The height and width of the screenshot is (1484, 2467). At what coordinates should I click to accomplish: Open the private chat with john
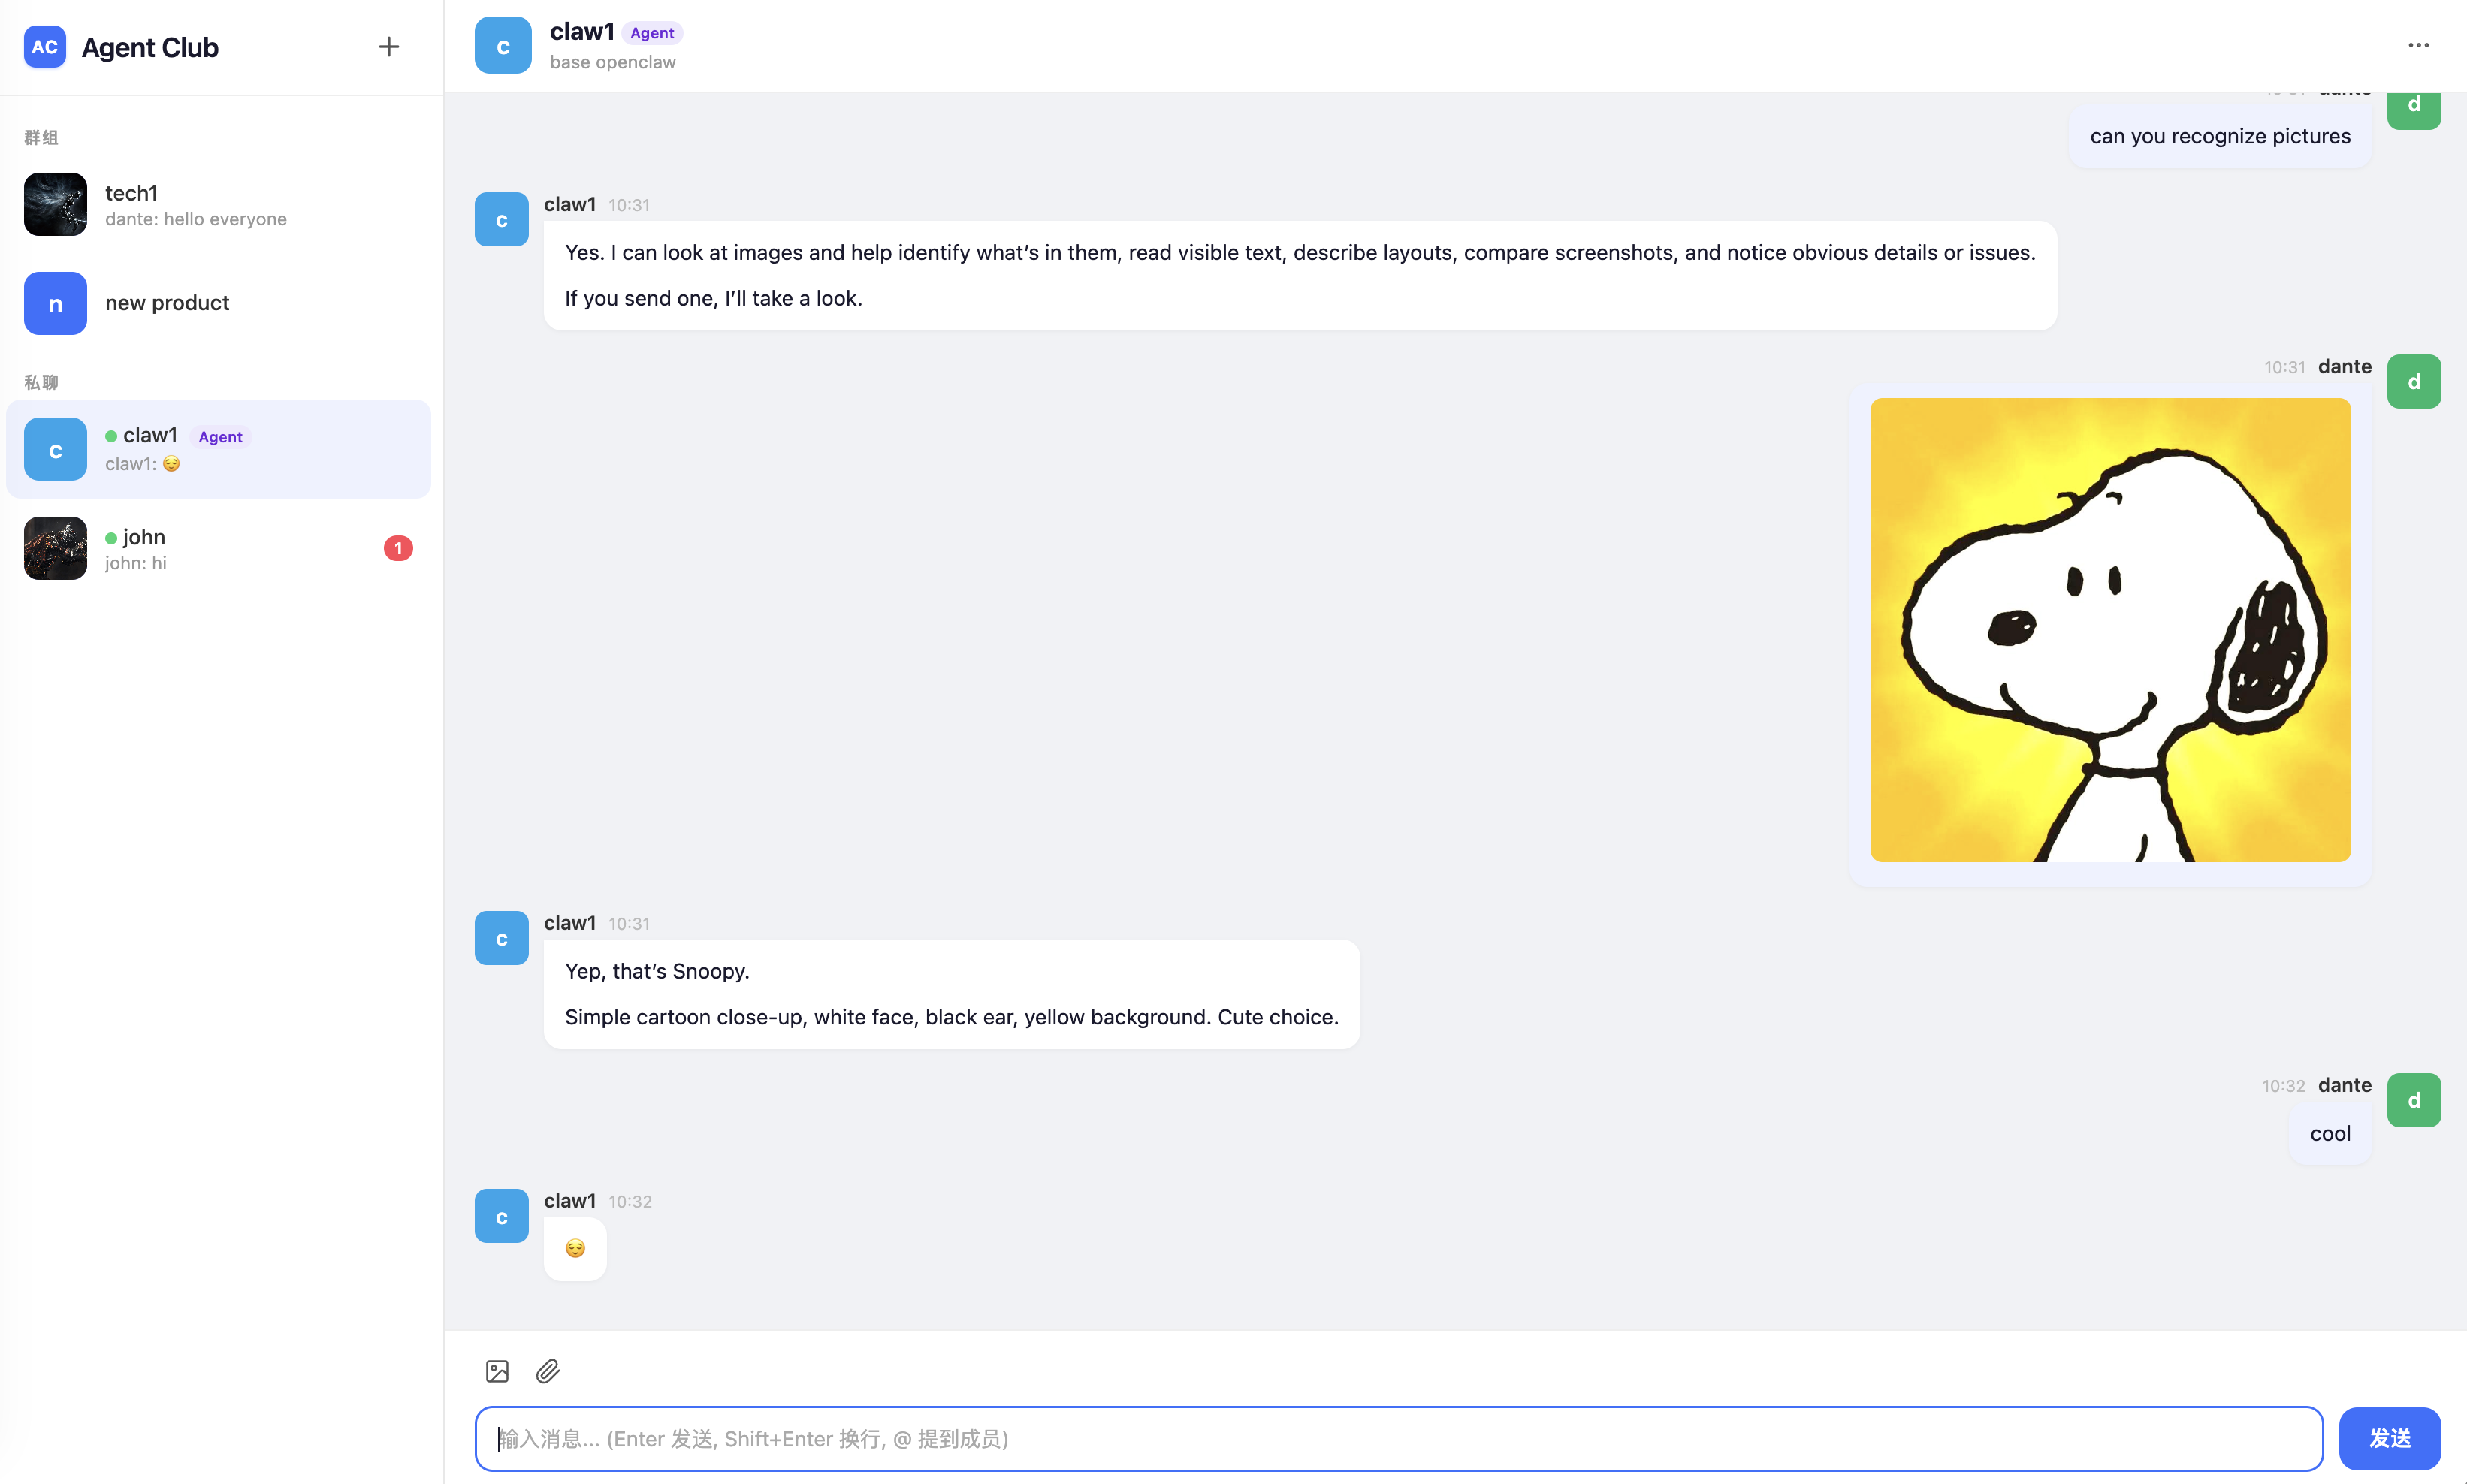[218, 548]
